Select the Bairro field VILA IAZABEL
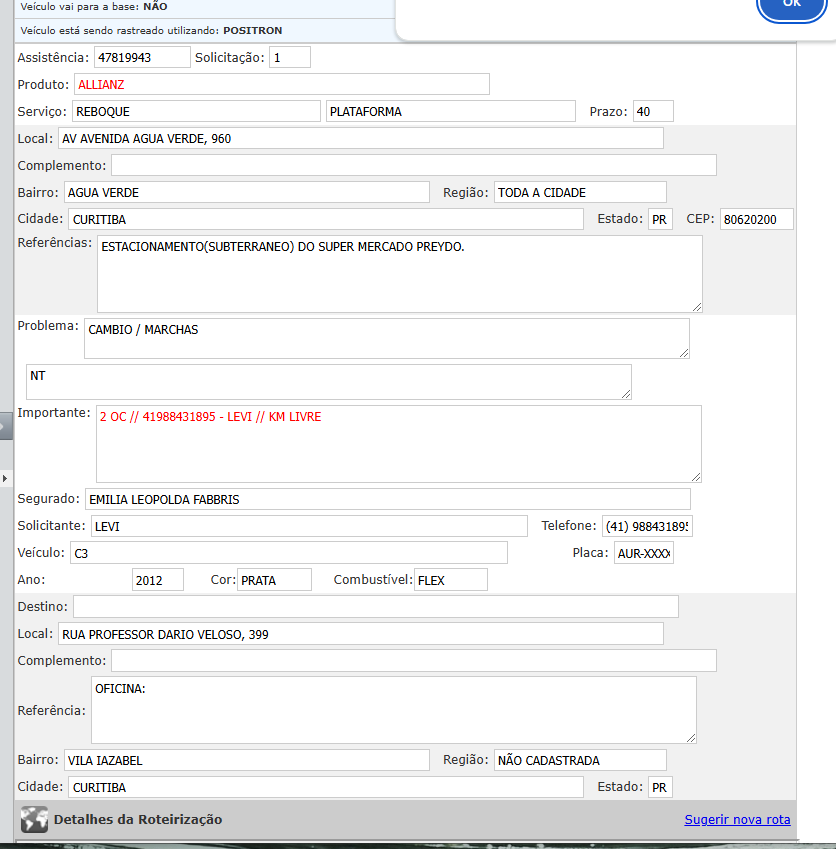The image size is (836, 849). [246, 760]
